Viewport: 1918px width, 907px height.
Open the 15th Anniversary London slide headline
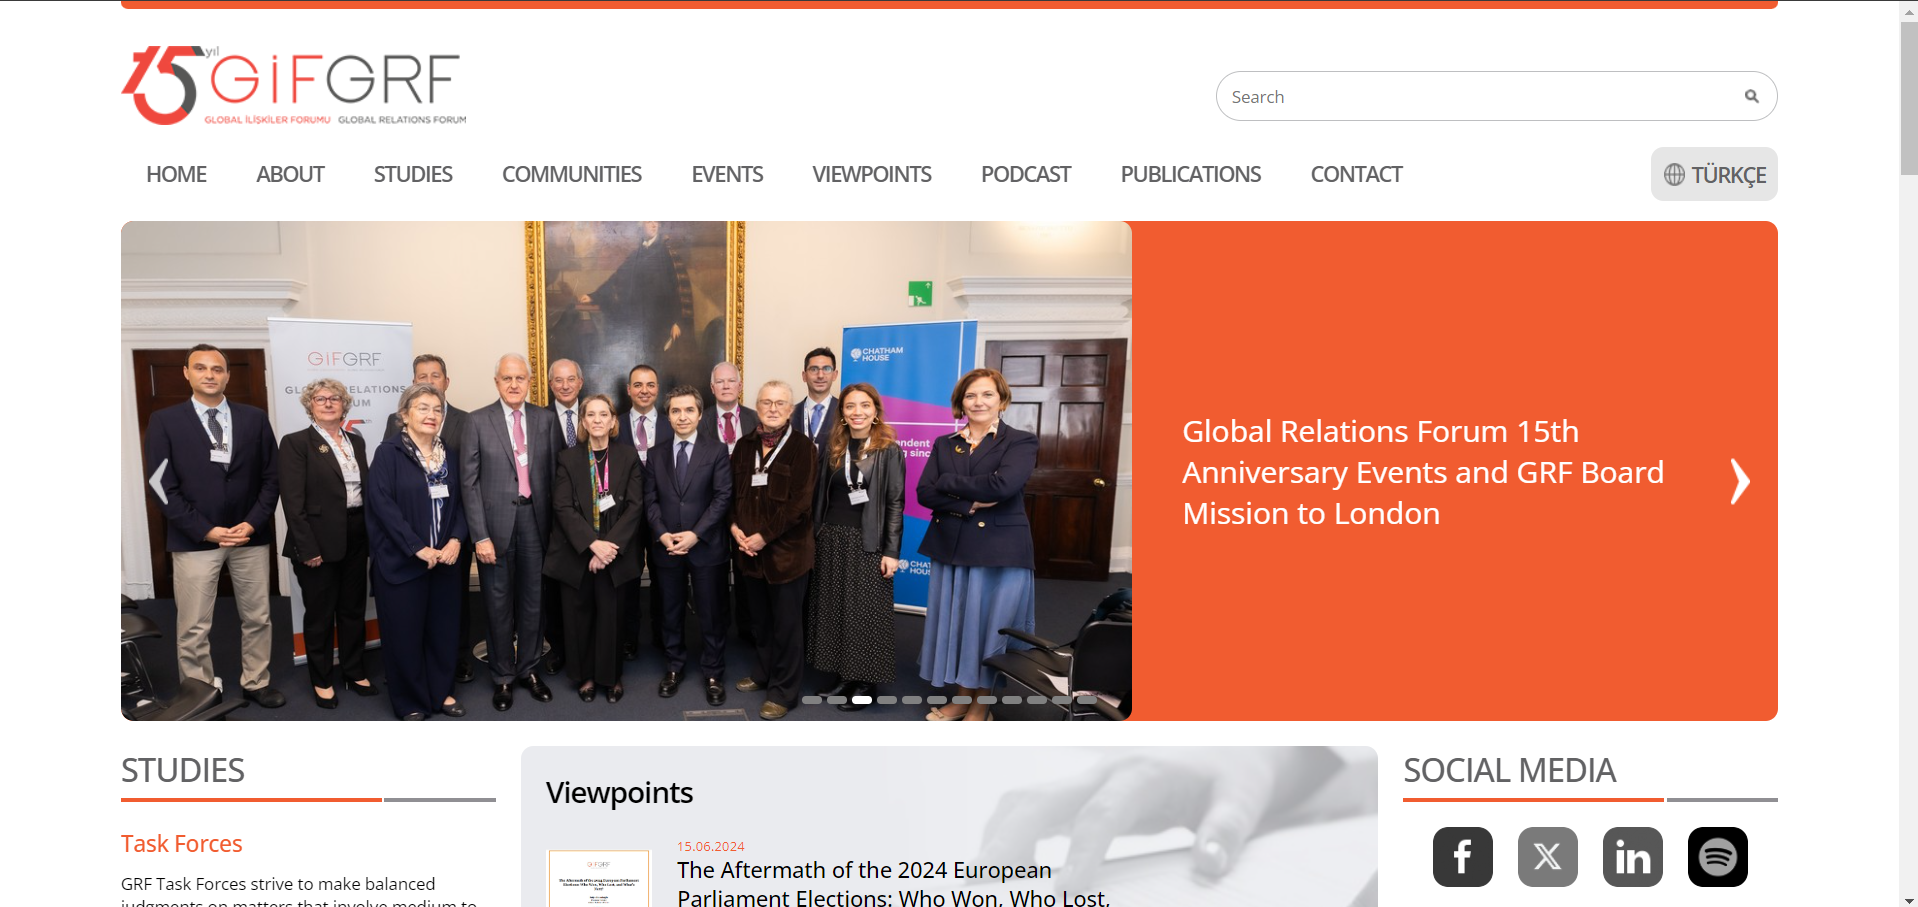pyautogui.click(x=1423, y=472)
